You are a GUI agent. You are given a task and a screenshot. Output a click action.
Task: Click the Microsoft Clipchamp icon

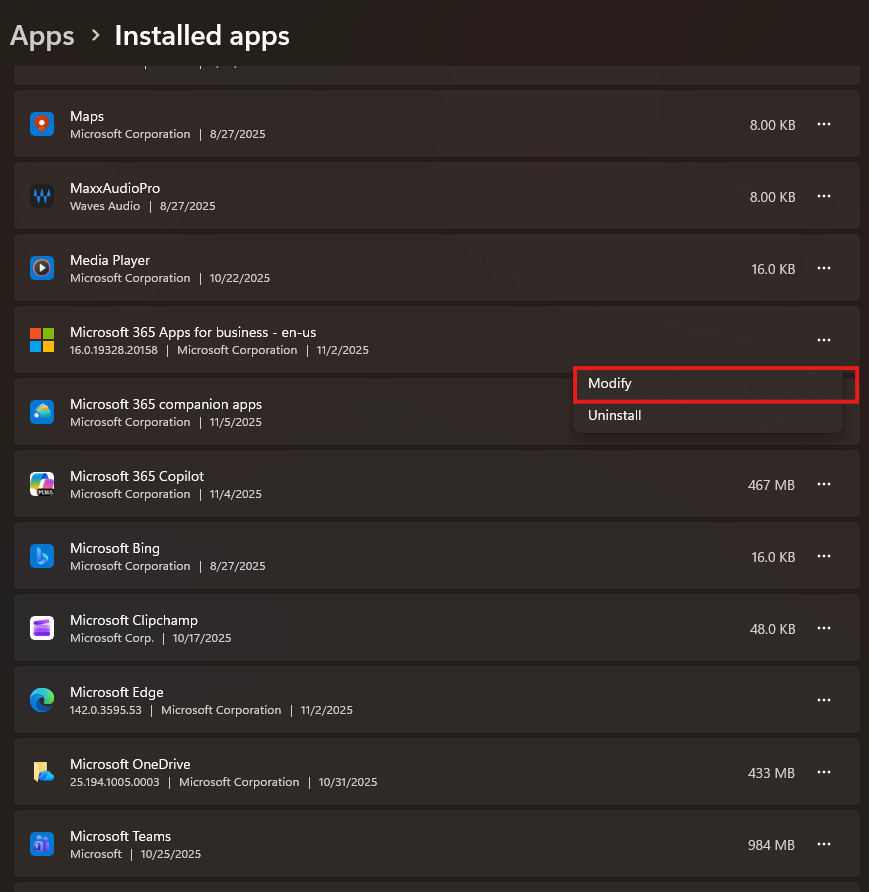pyautogui.click(x=42, y=628)
